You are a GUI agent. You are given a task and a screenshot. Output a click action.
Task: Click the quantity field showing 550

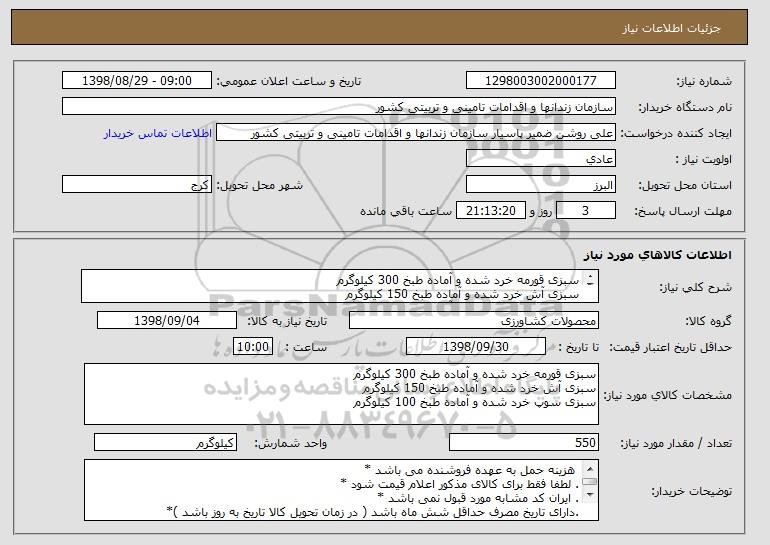coord(524,442)
